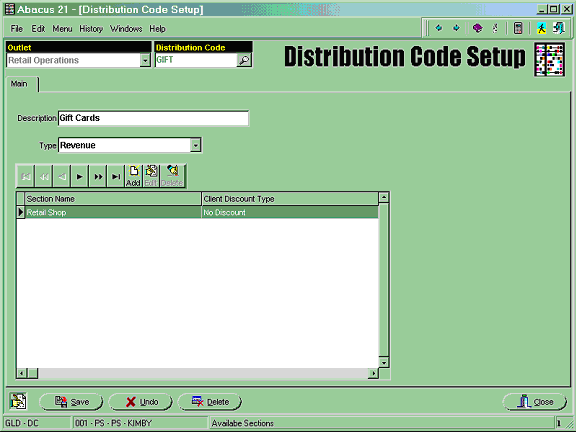The height and width of the screenshot is (432, 576).
Task: Go to next record arrow
Action: (79, 176)
